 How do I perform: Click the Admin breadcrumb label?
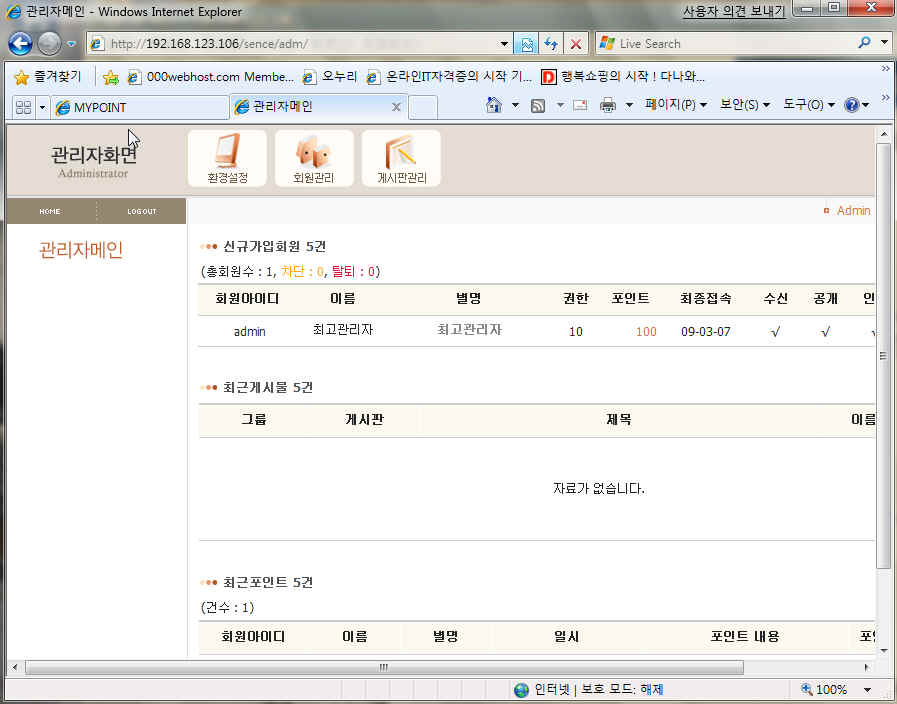(854, 210)
